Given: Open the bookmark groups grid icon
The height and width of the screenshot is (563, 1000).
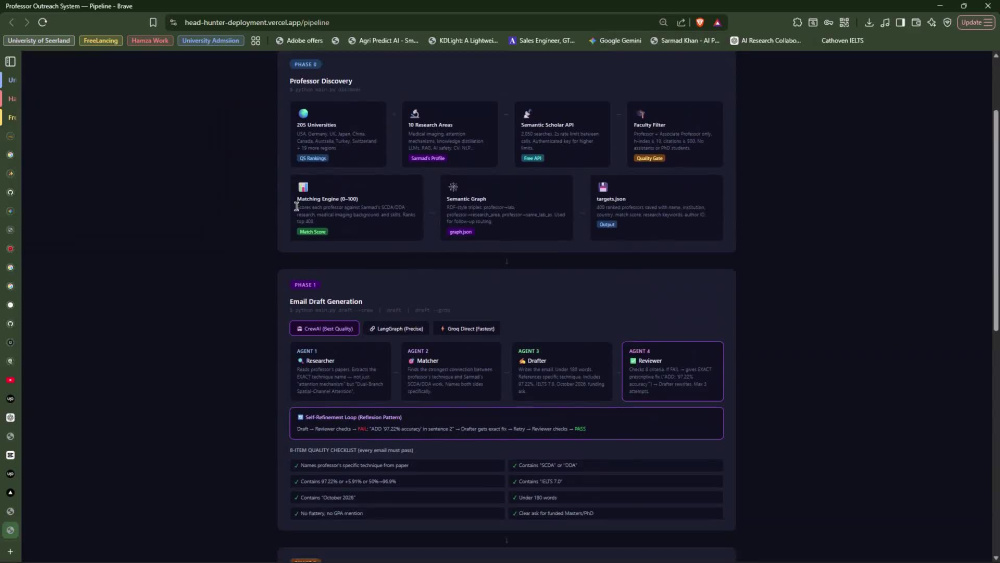Looking at the screenshot, I should tap(255, 40).
